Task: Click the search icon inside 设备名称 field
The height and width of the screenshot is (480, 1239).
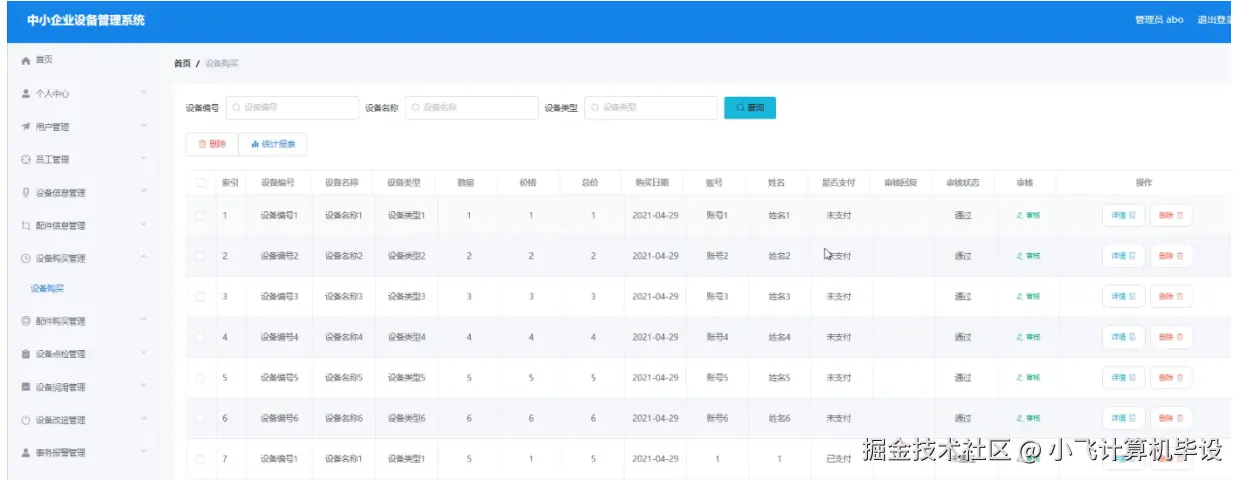Action: pos(416,107)
